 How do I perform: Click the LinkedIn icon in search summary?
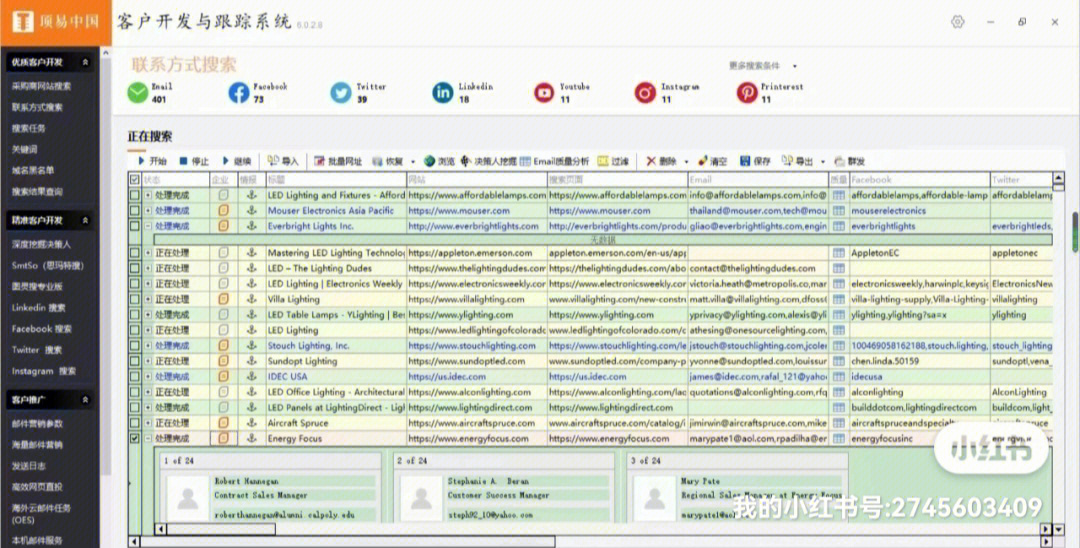[442, 93]
